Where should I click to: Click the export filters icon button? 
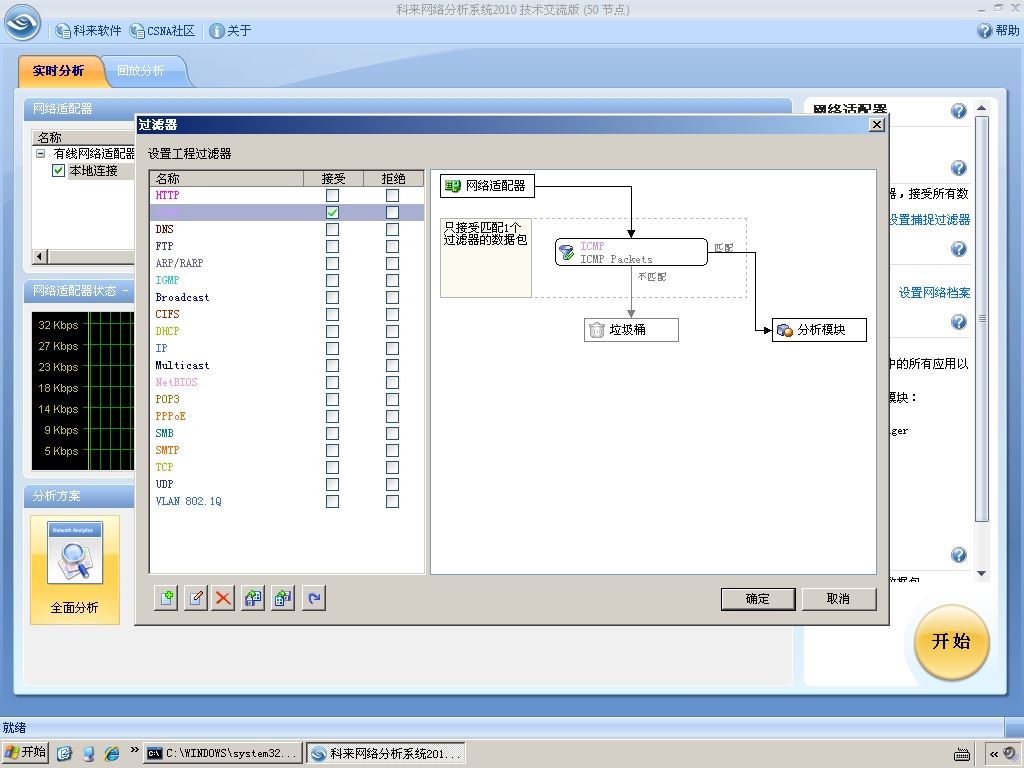[283, 598]
